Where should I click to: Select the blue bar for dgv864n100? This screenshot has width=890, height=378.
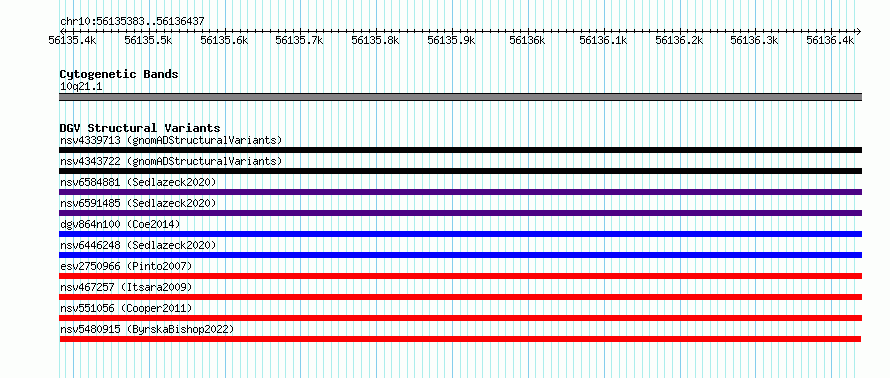(x=460, y=234)
